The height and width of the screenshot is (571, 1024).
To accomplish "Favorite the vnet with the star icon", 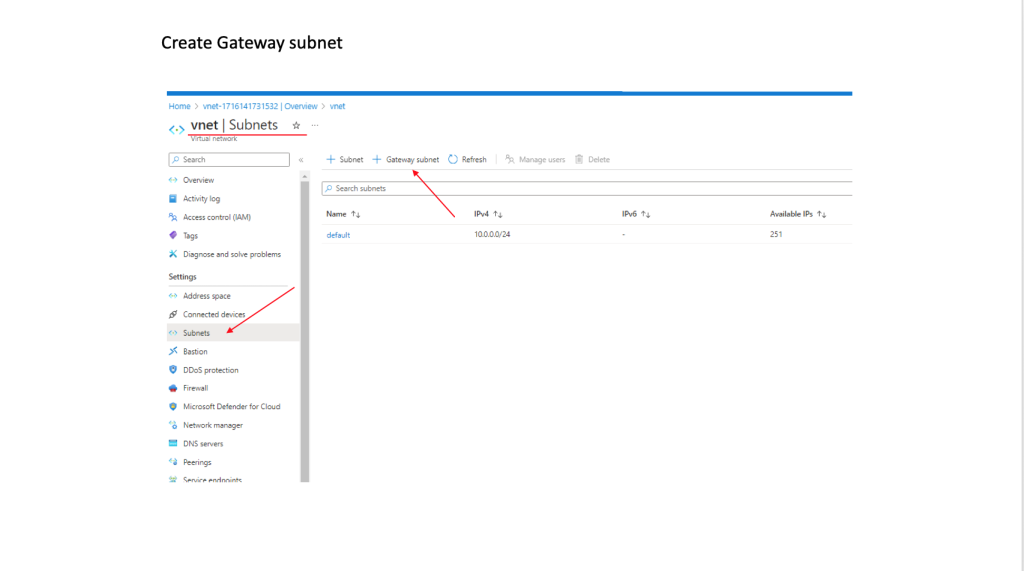I will pyautogui.click(x=296, y=126).
